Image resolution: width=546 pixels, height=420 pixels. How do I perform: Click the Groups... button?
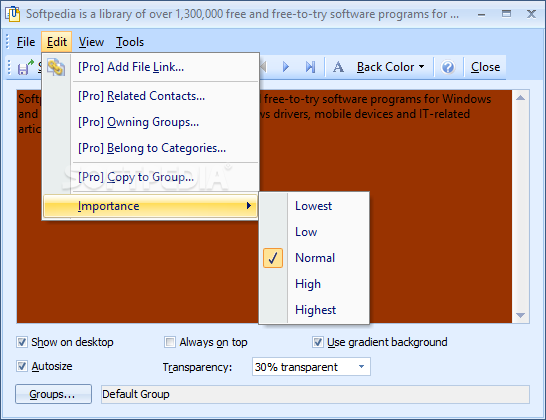tap(53, 394)
